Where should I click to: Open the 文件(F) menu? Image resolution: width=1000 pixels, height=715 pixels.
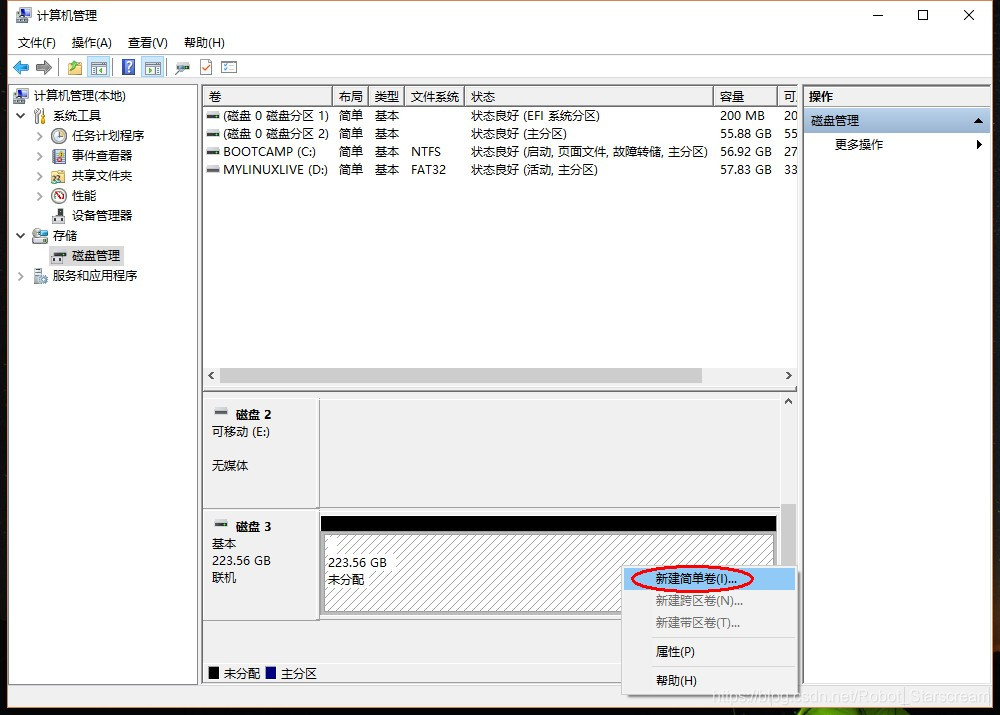pos(36,43)
